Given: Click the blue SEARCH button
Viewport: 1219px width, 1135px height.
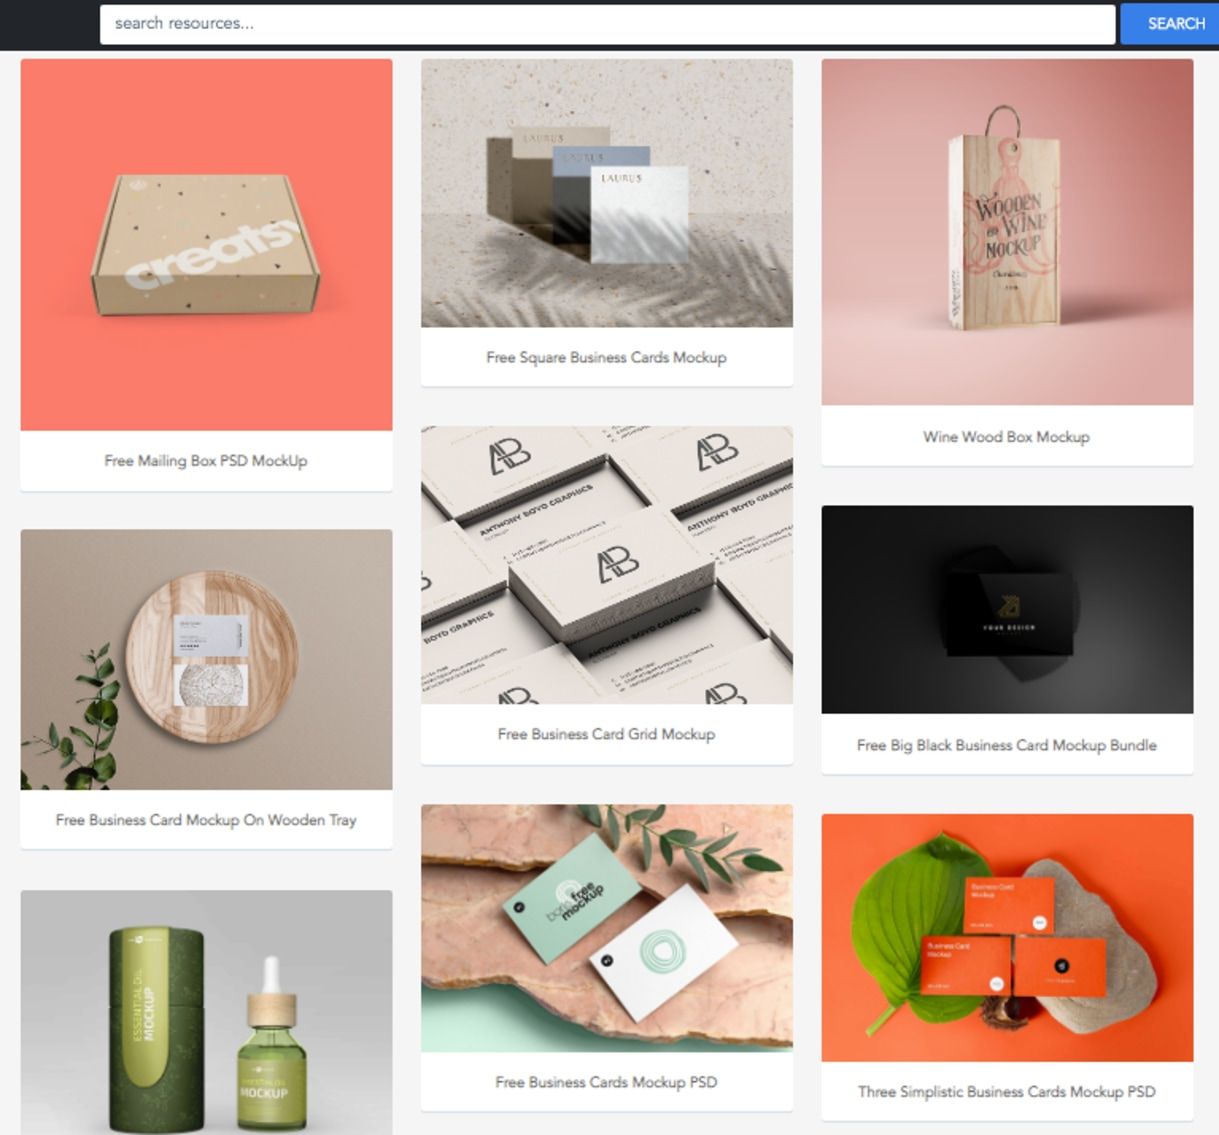Looking at the screenshot, I should [x=1170, y=24].
